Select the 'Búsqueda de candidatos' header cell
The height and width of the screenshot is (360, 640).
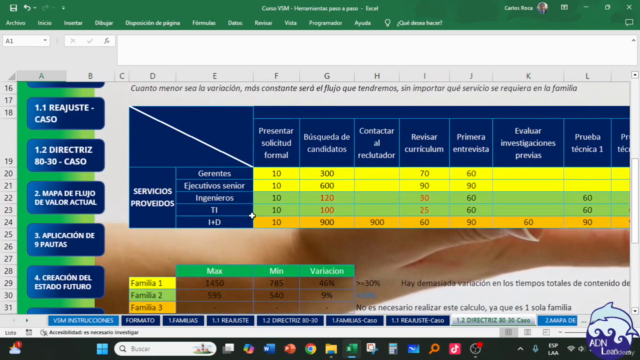[x=327, y=143]
